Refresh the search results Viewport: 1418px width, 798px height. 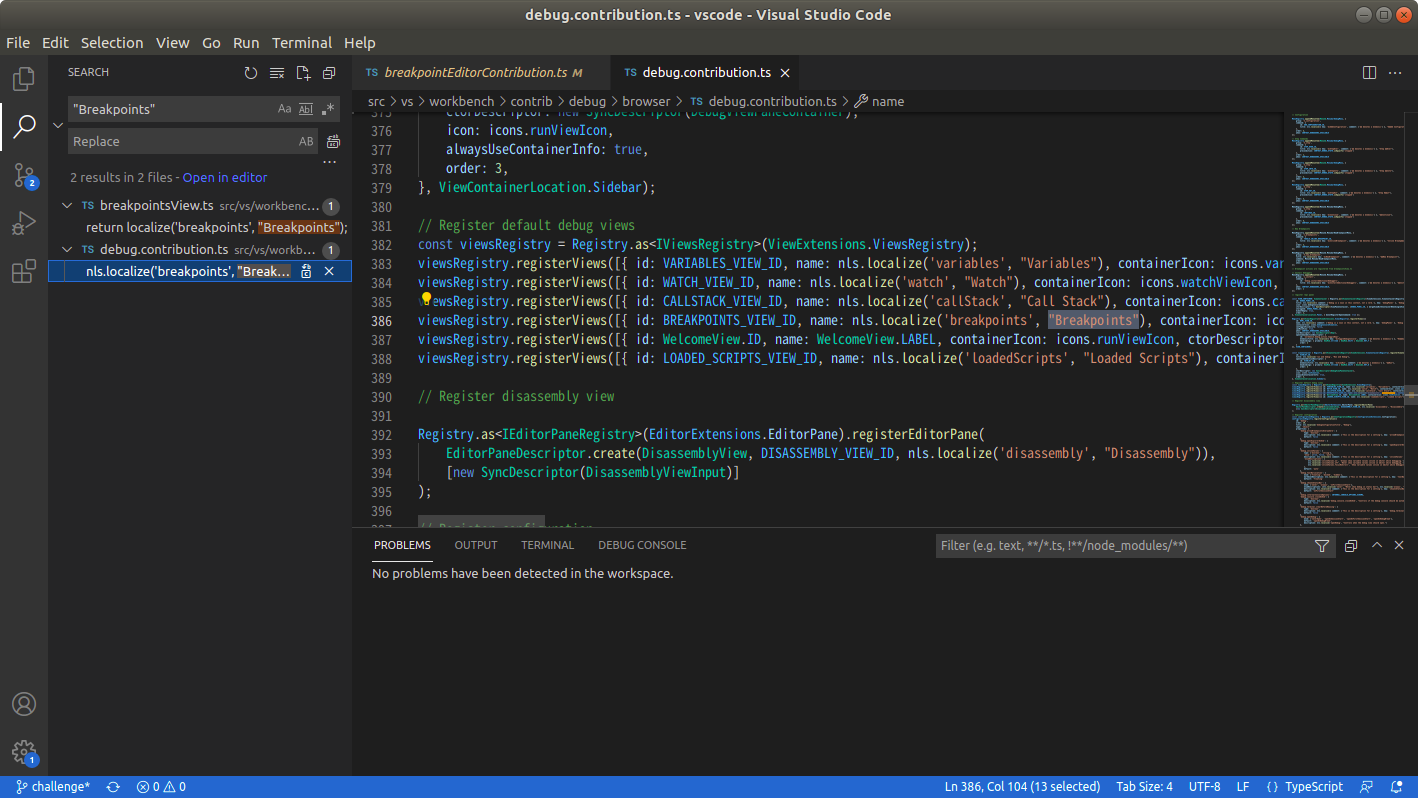251,73
